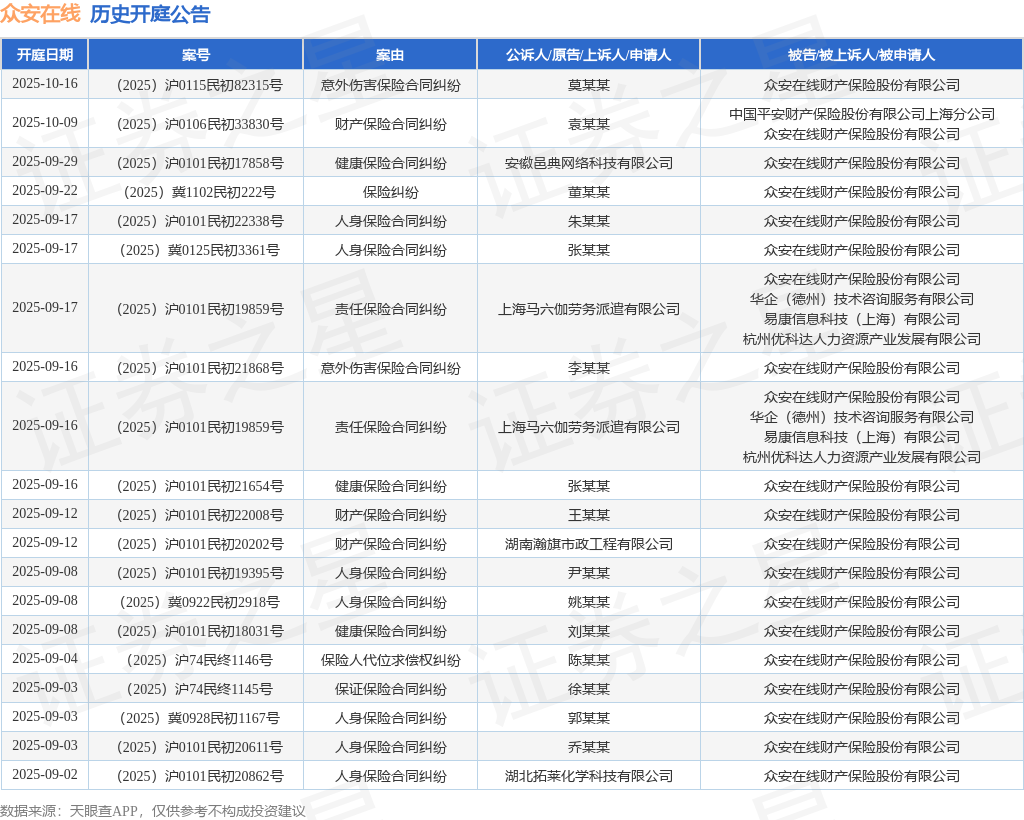Click the 开庭日期 column header
This screenshot has height=820, width=1024.
(x=44, y=55)
